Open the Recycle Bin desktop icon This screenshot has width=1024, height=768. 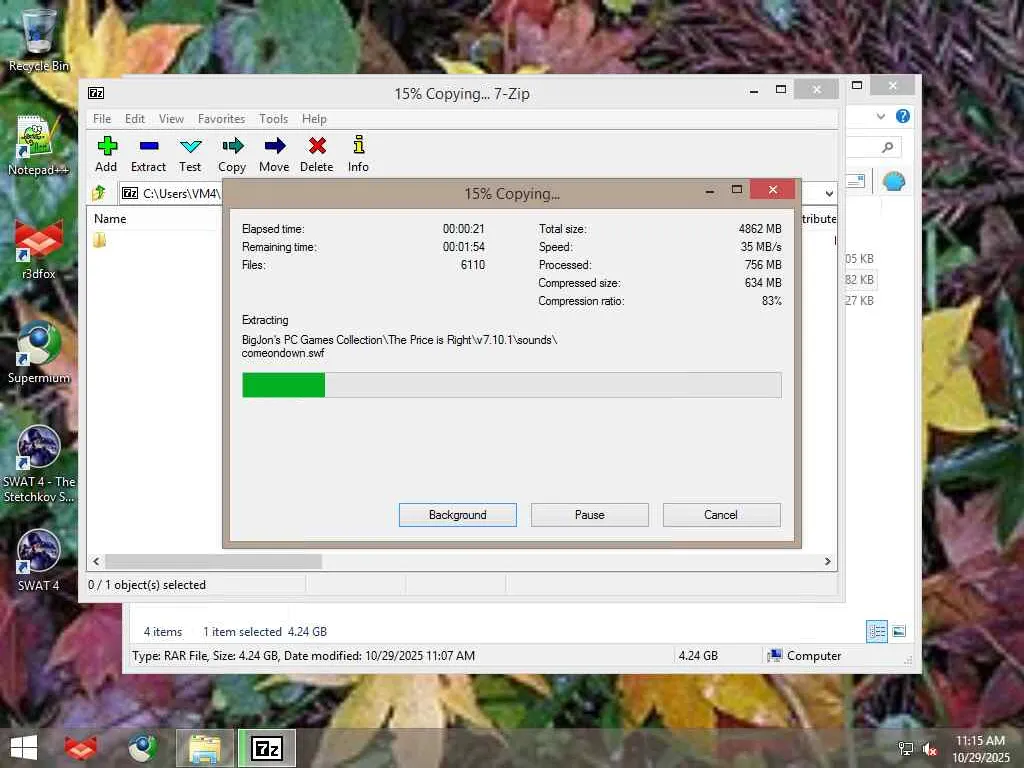[x=38, y=39]
